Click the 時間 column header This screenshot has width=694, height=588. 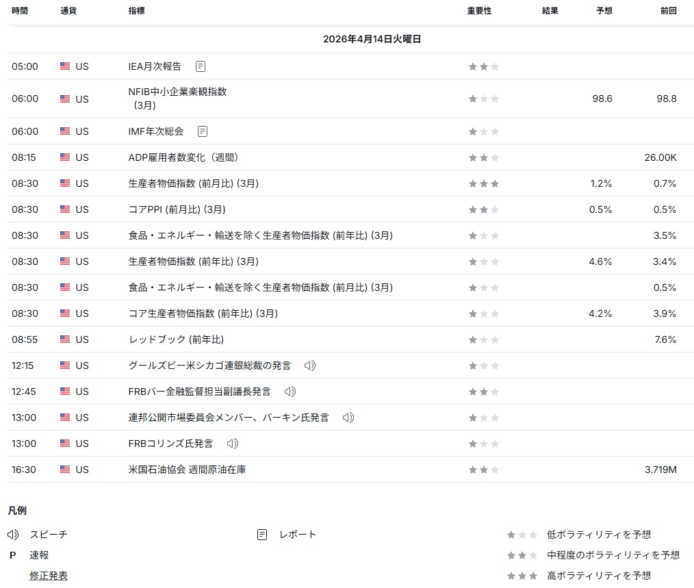click(x=20, y=11)
